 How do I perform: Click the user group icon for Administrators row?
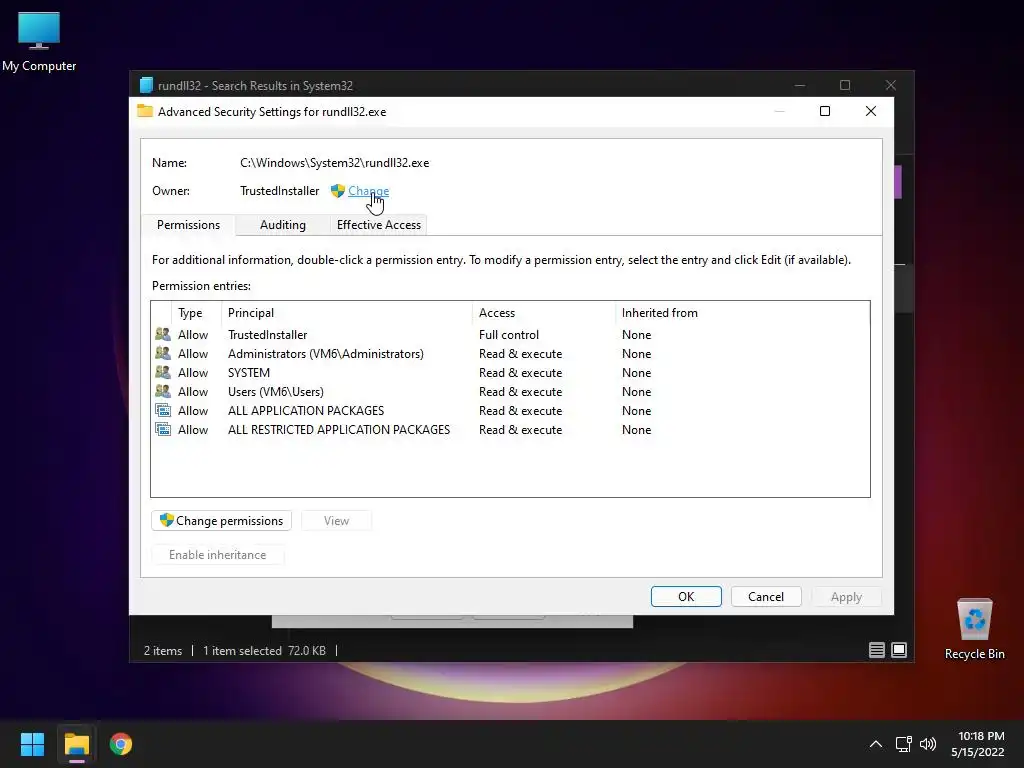point(163,353)
